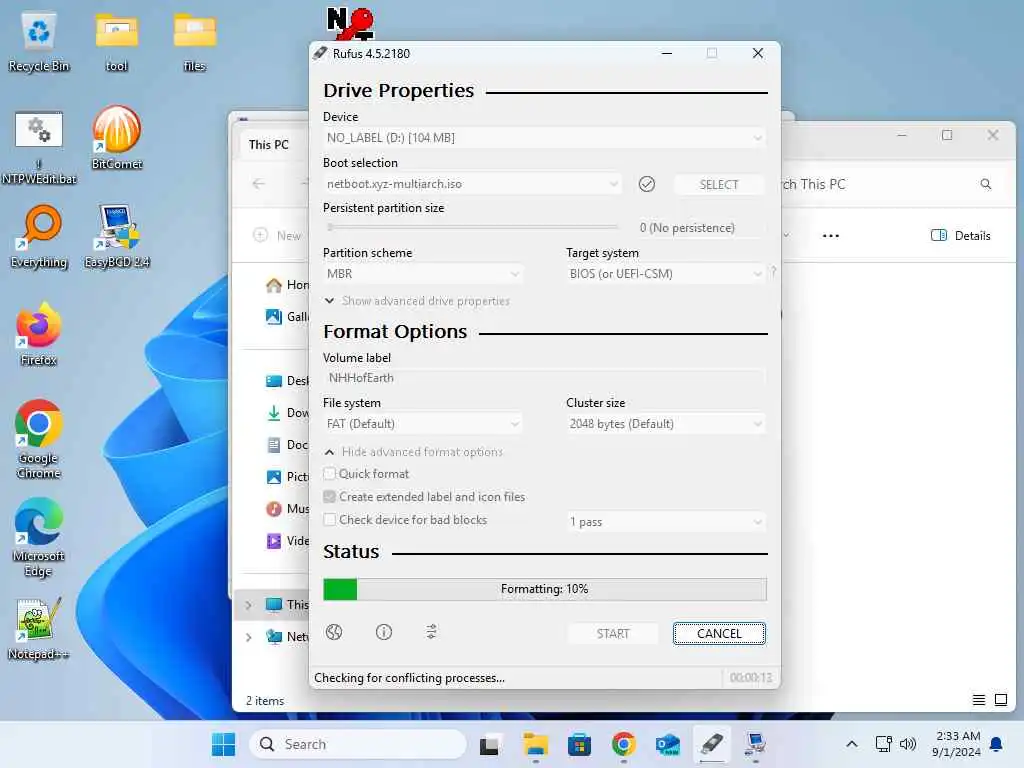Open volume control in system tray

click(908, 744)
